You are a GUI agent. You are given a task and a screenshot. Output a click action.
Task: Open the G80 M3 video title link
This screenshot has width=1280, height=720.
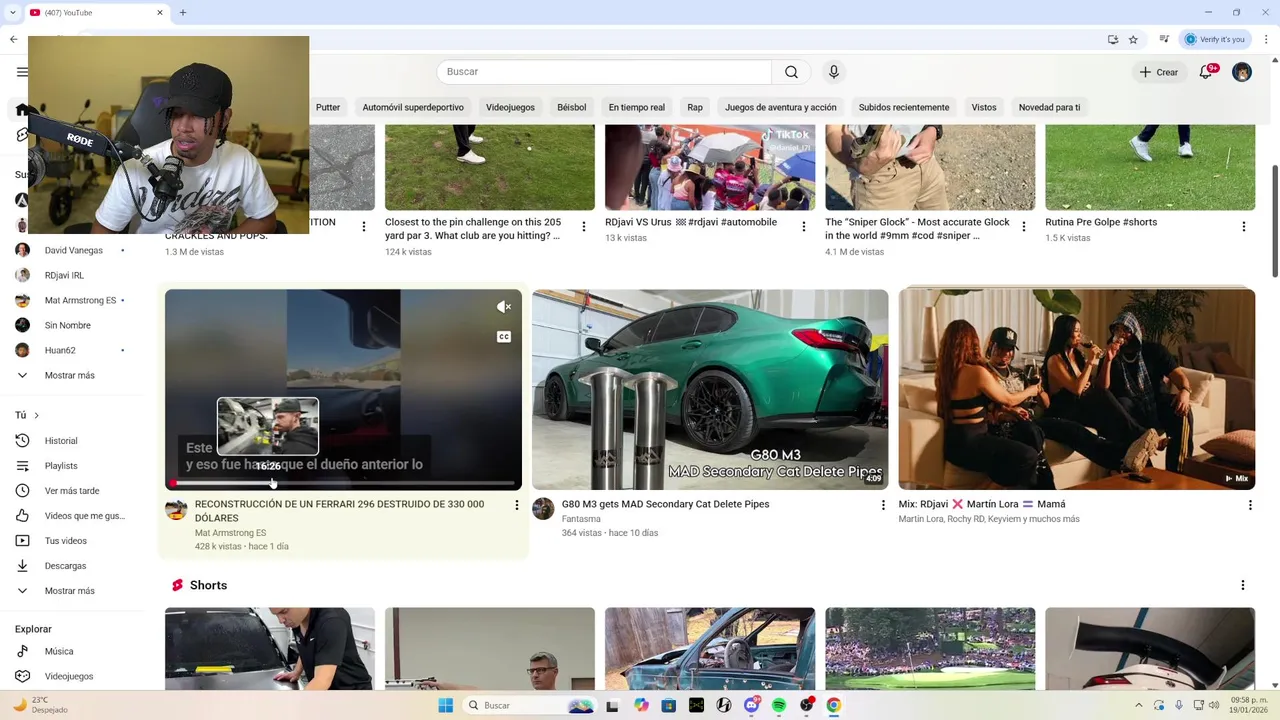[665, 504]
